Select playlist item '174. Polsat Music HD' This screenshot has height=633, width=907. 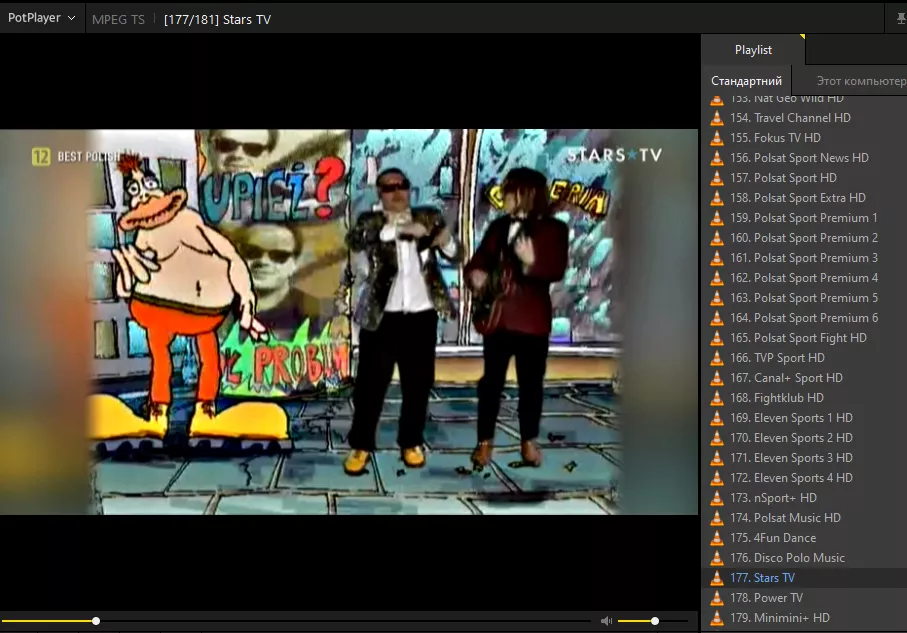coord(804,518)
